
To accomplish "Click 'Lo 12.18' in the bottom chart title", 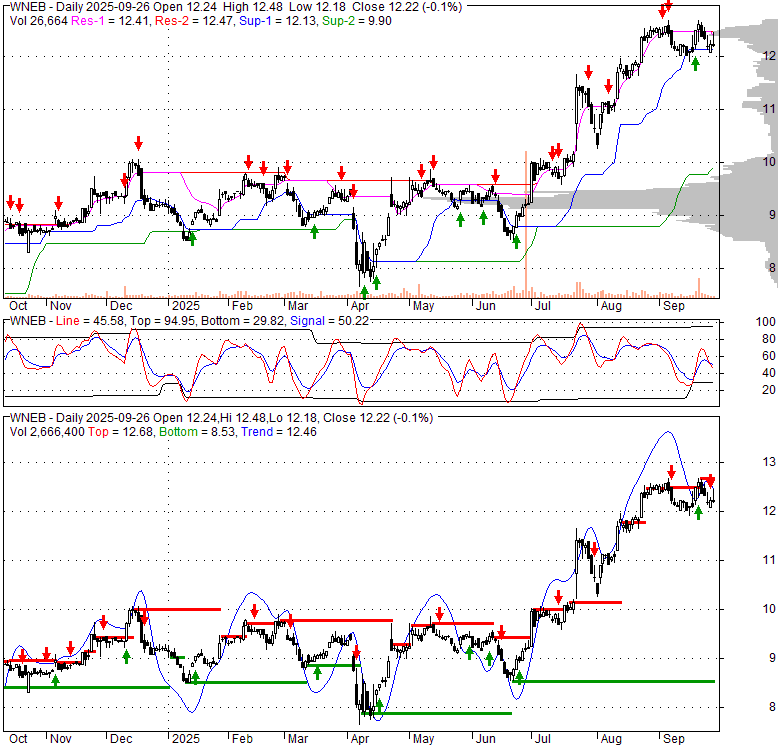I will click(x=294, y=418).
